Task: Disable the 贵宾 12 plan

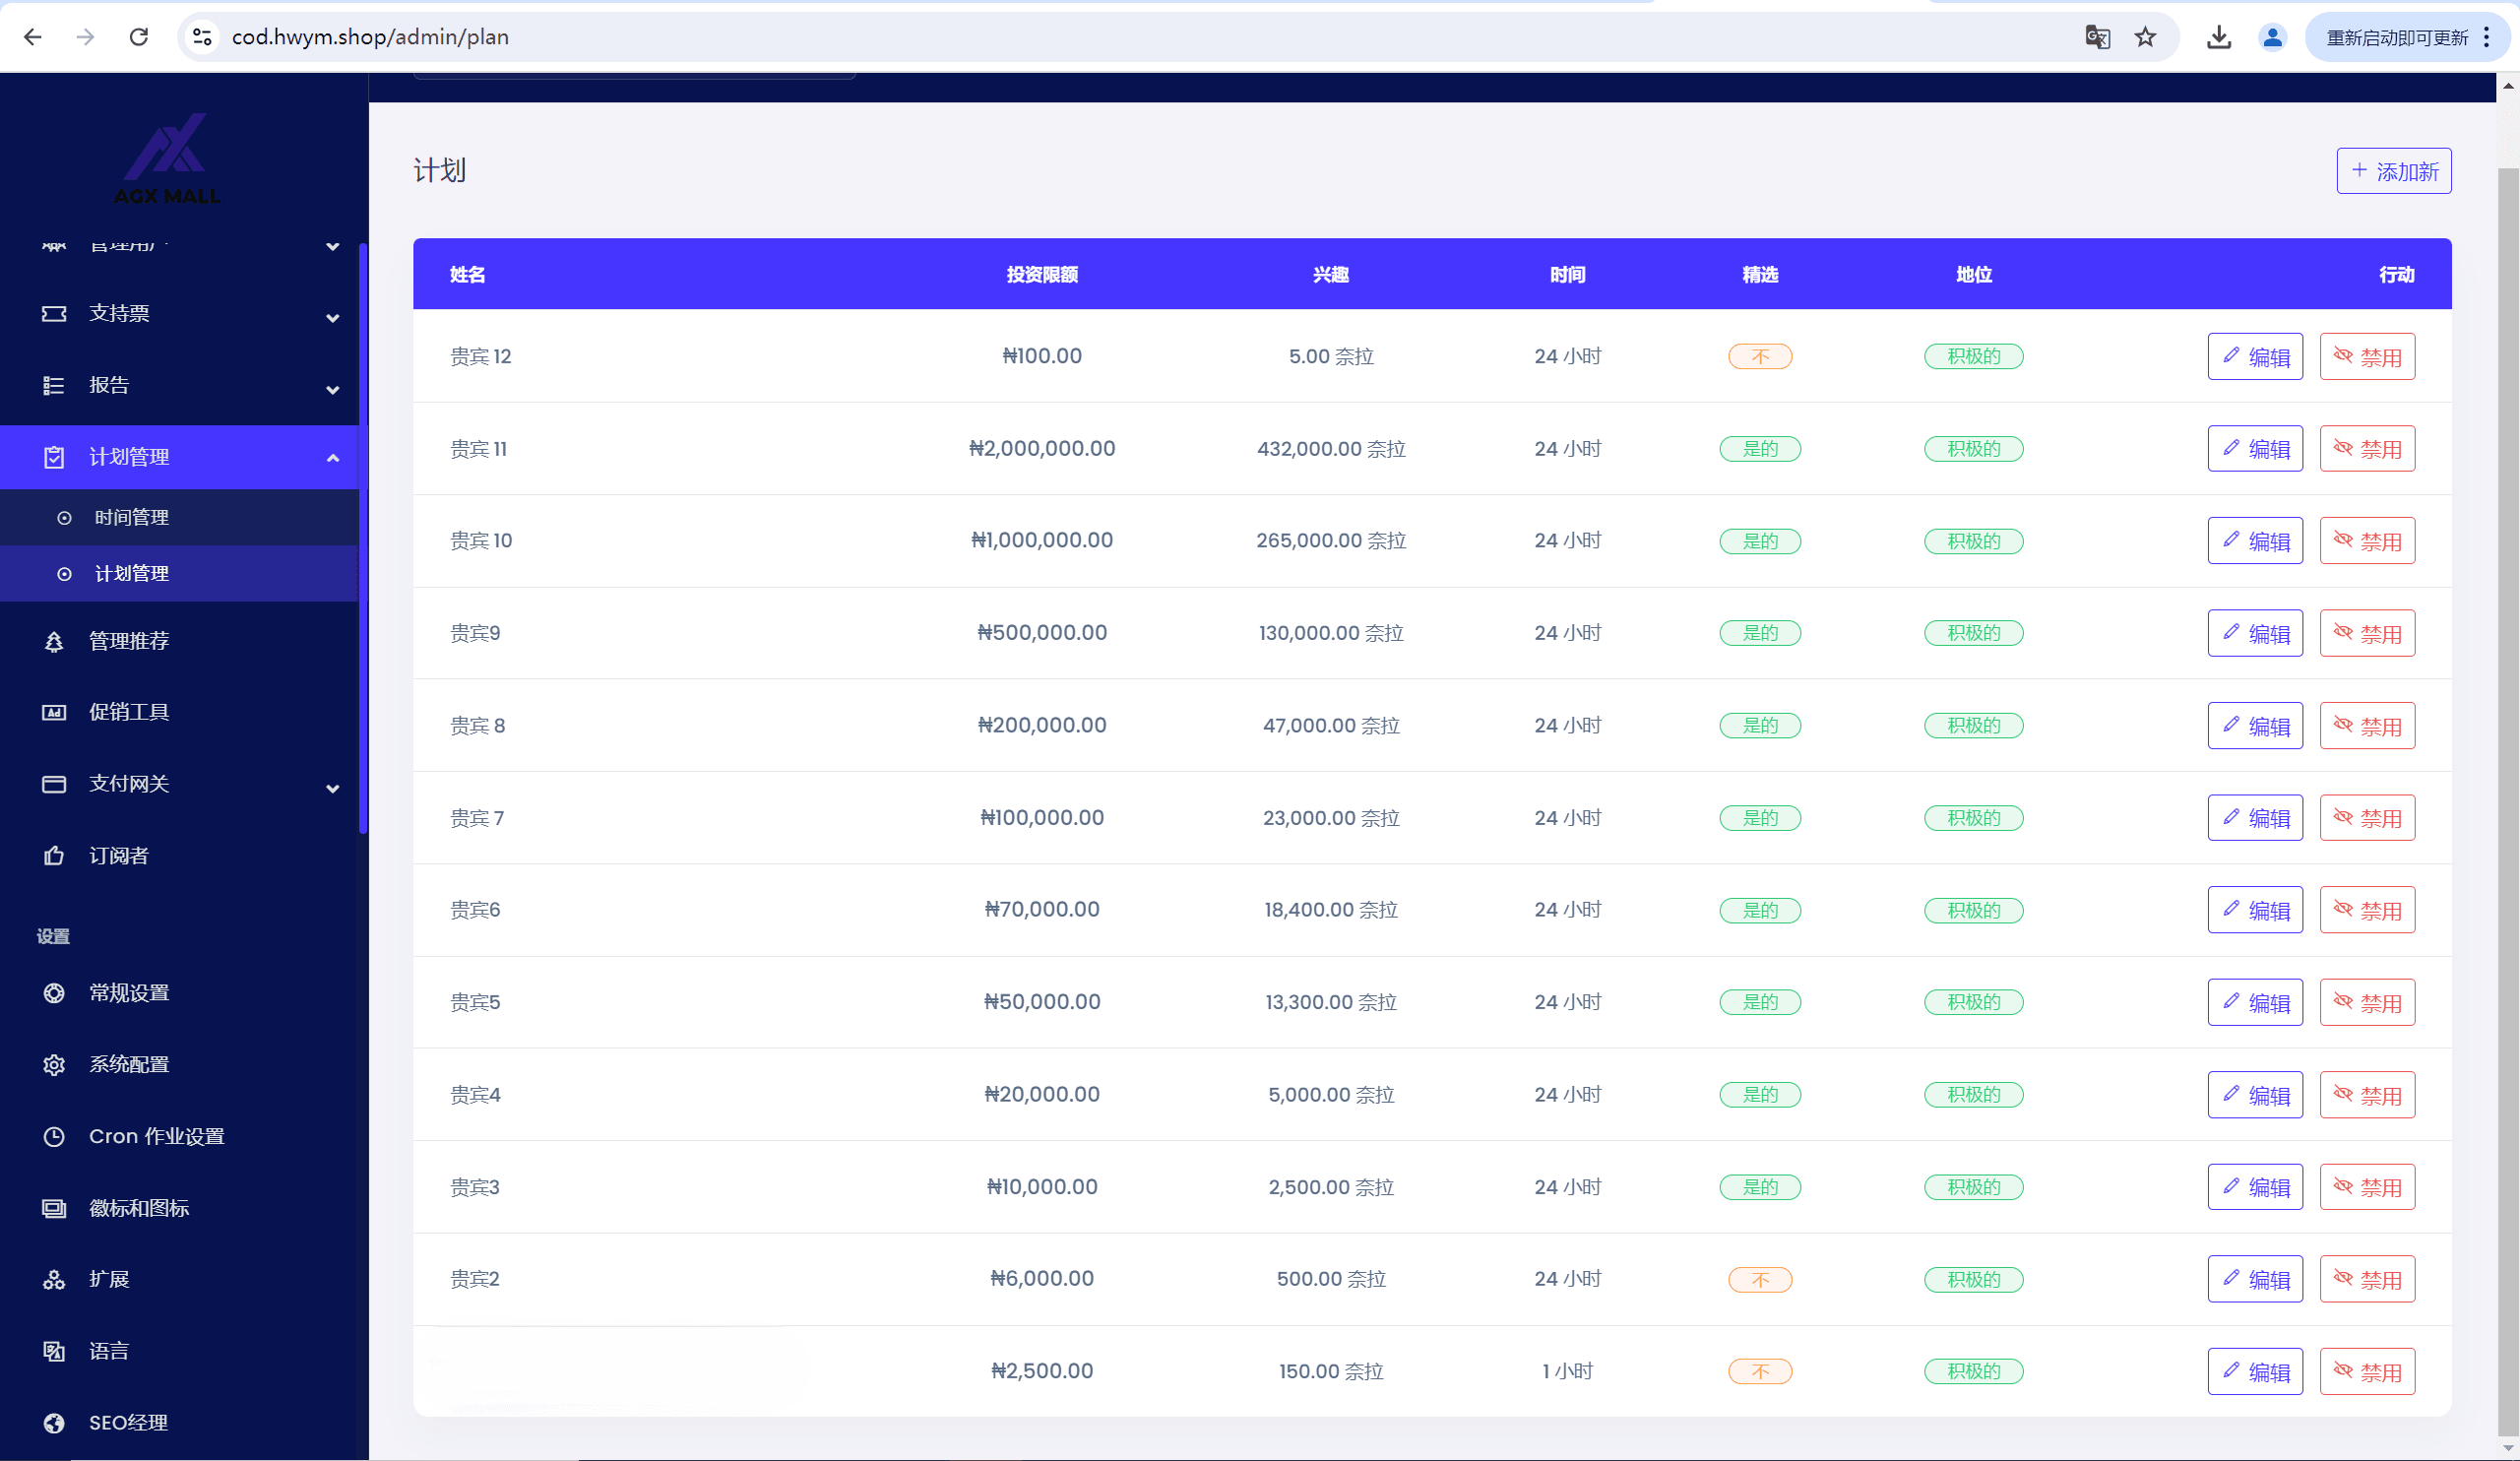Action: (x=2366, y=357)
